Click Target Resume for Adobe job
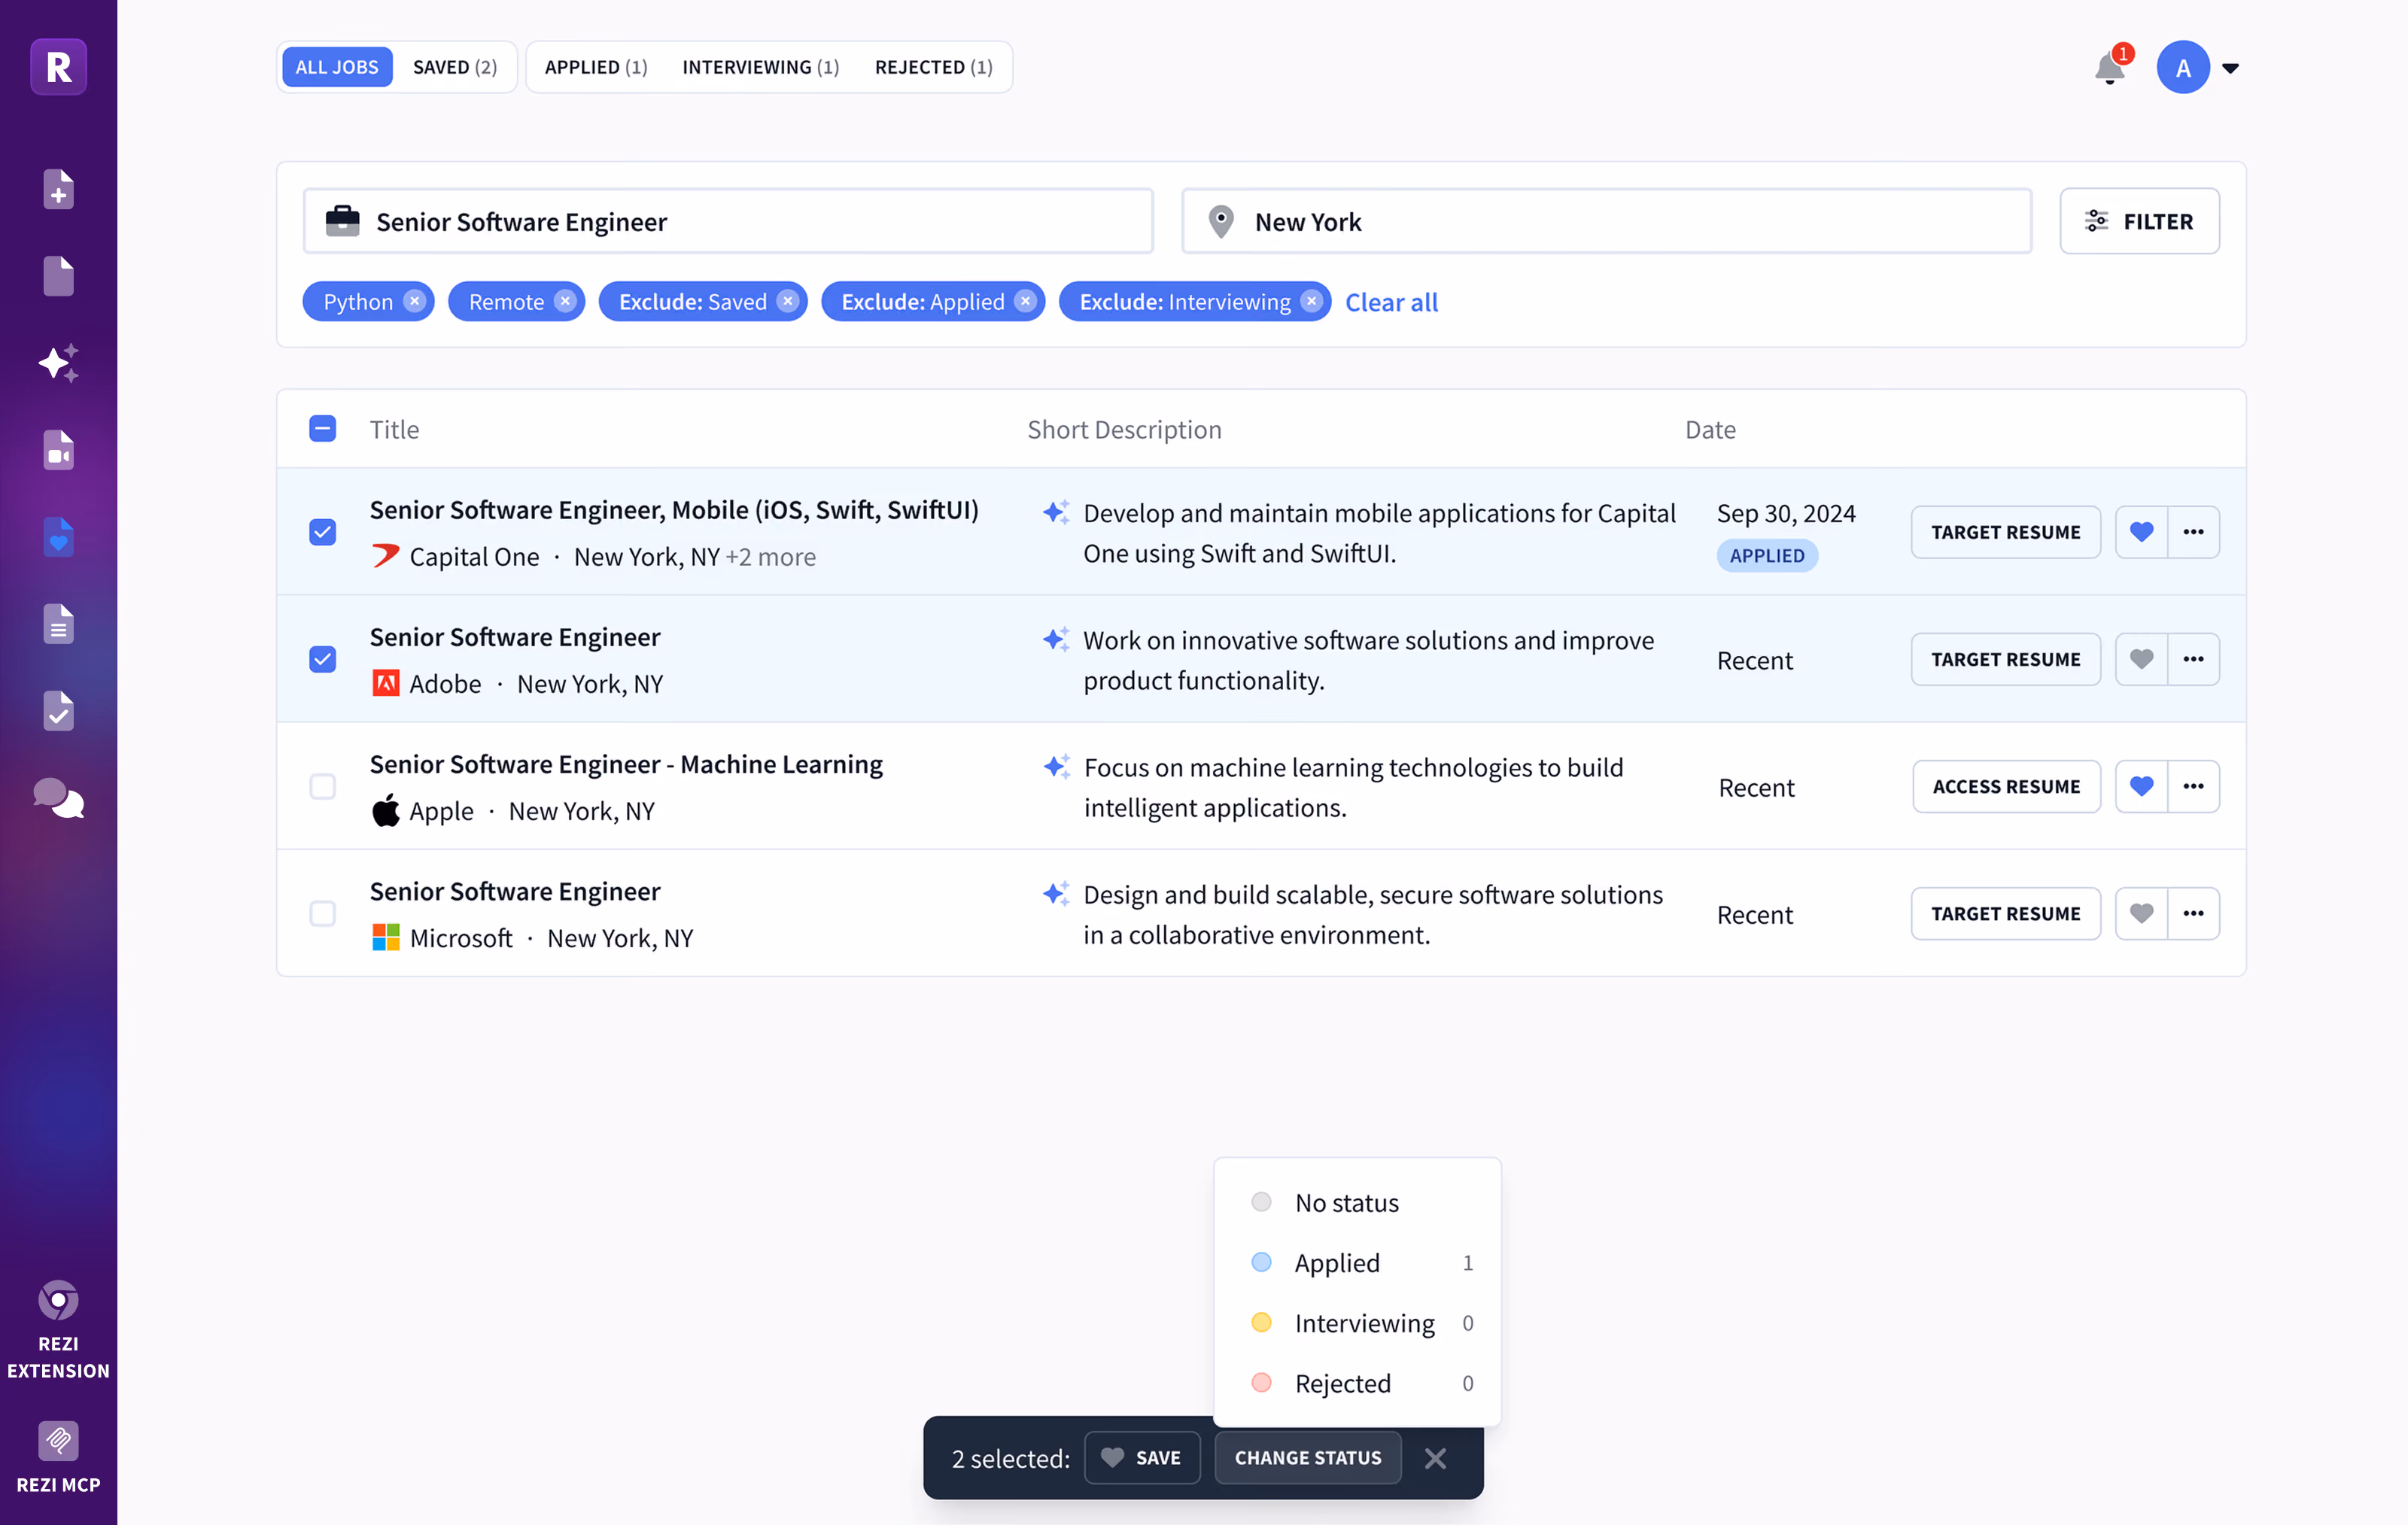The image size is (2408, 1525). point(2005,659)
